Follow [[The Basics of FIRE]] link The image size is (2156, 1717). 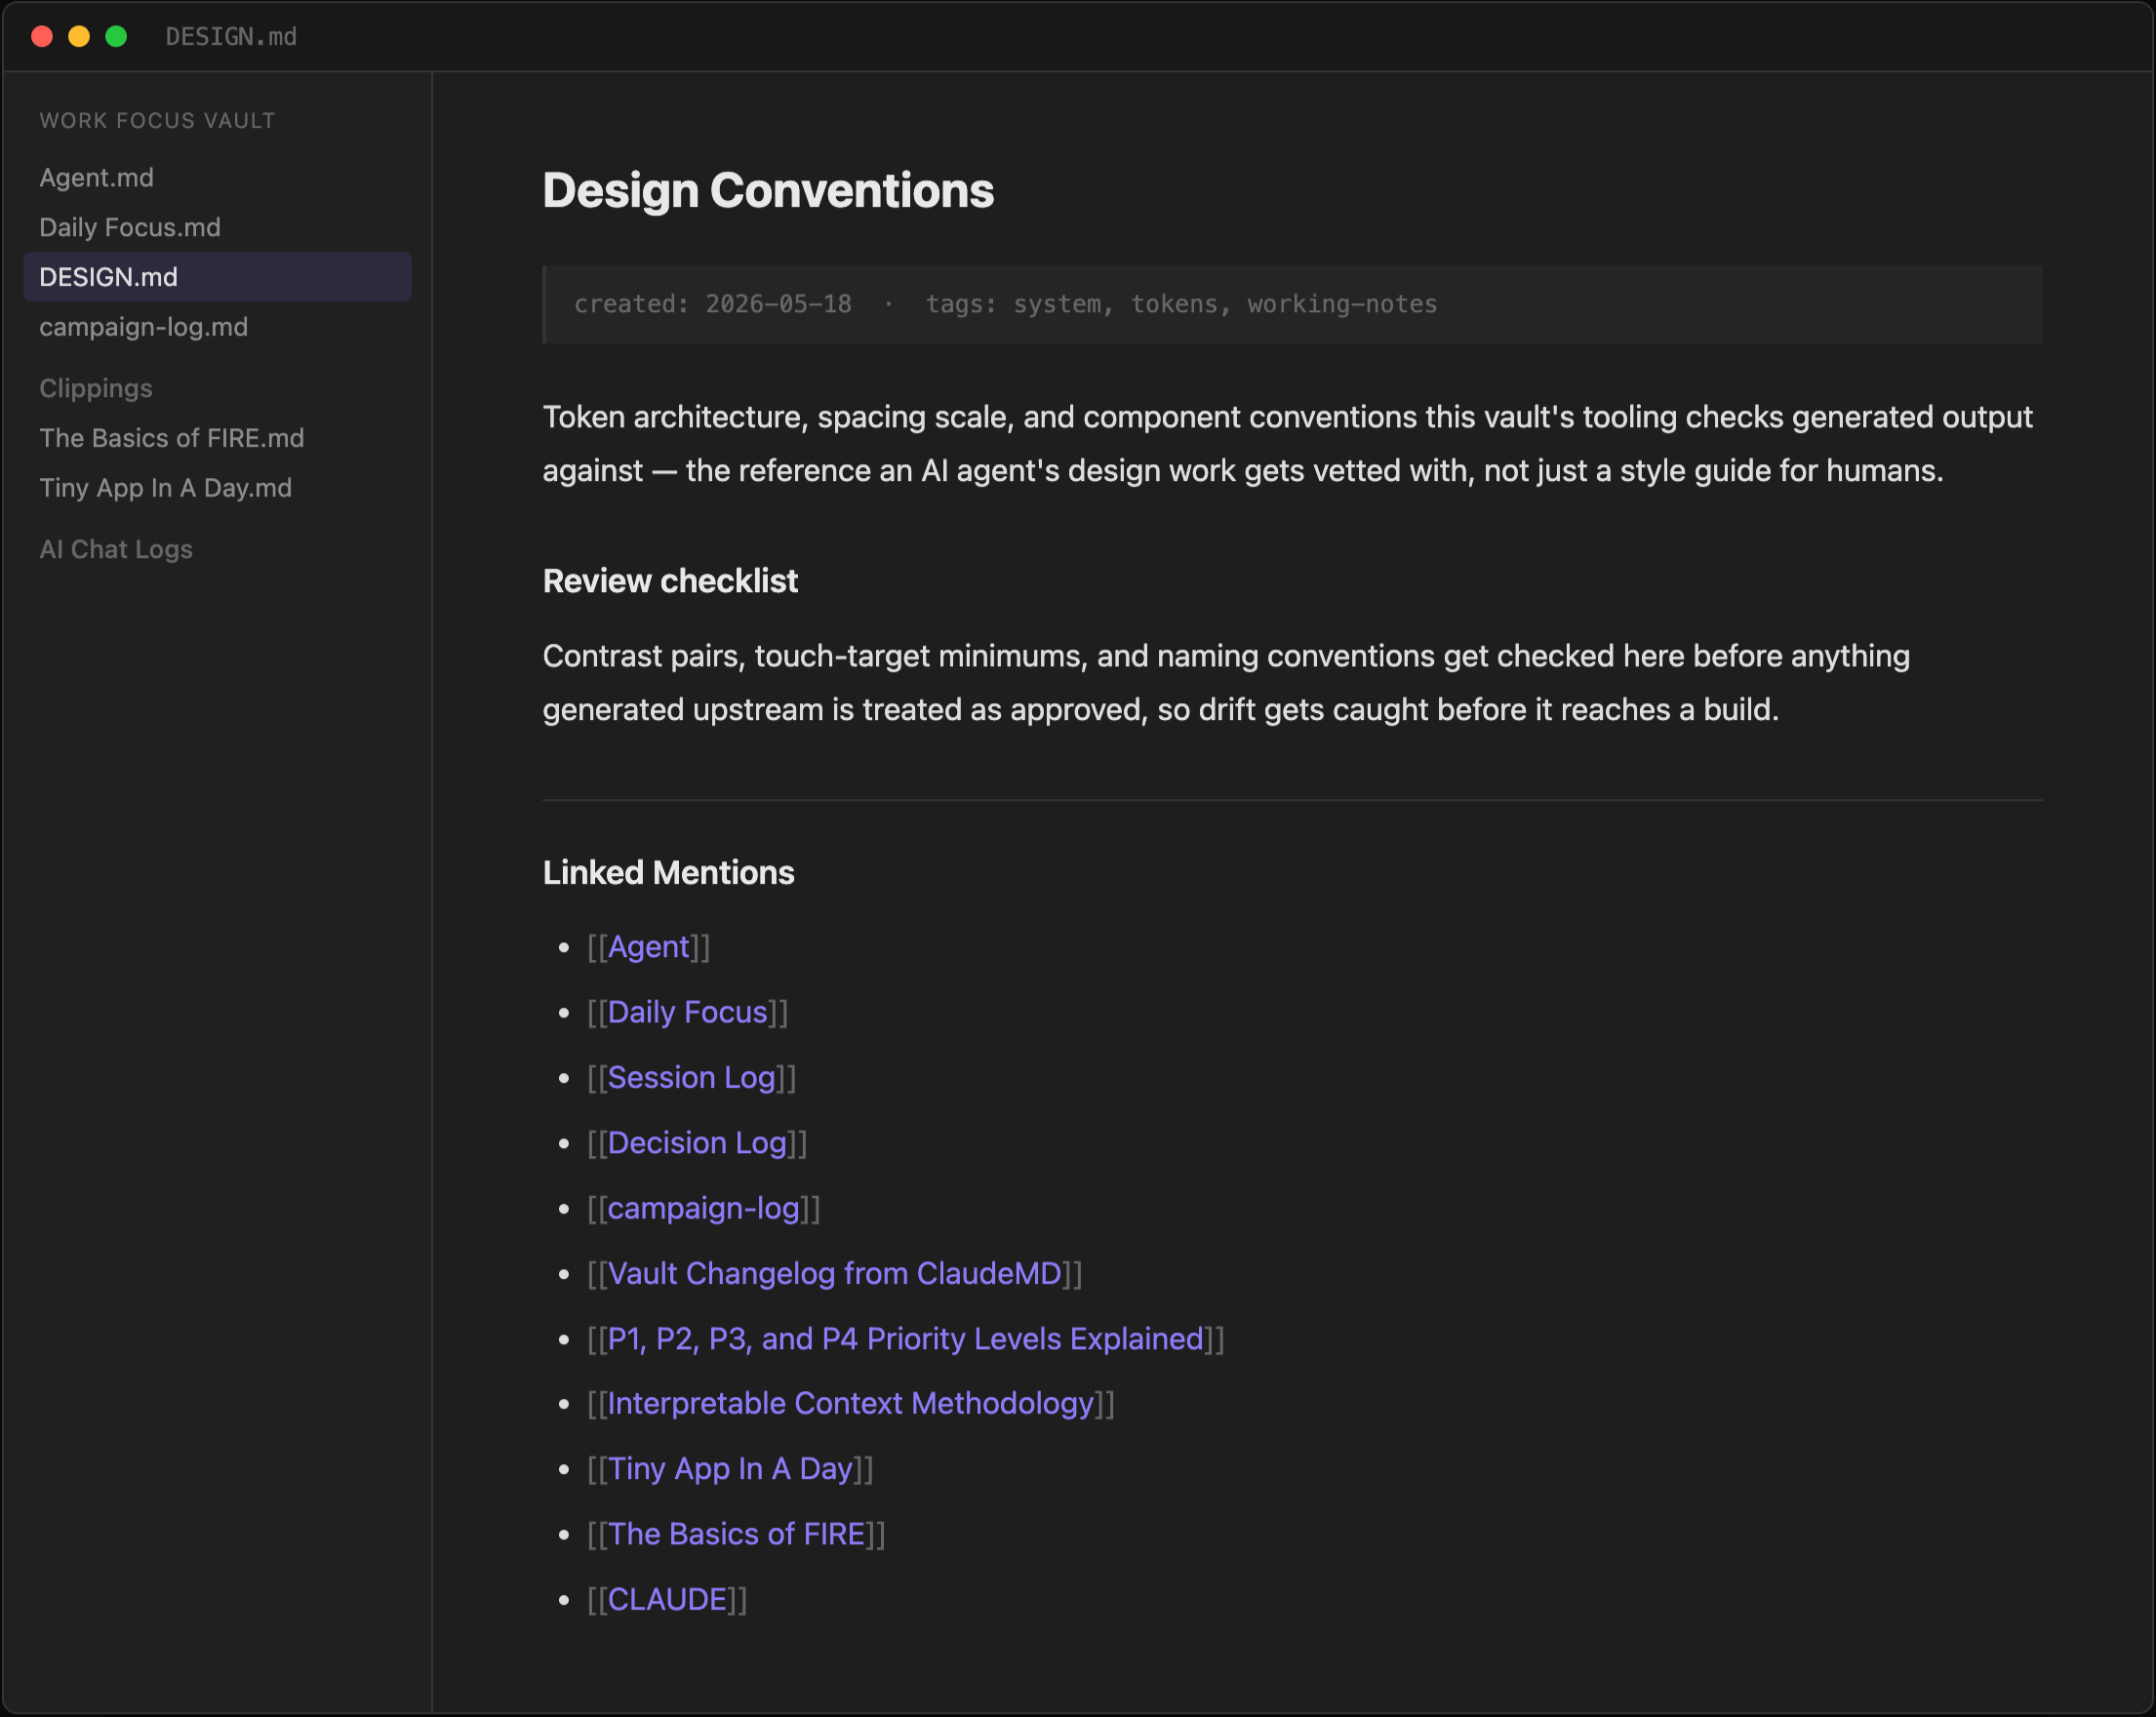click(737, 1534)
